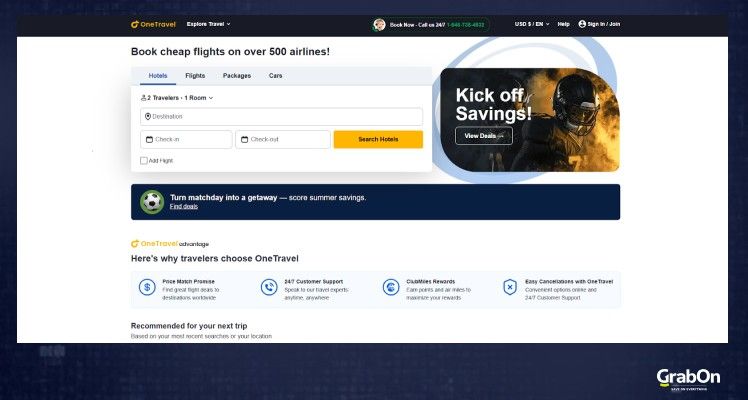Click the Easy Cancellations shield icon

(510, 287)
